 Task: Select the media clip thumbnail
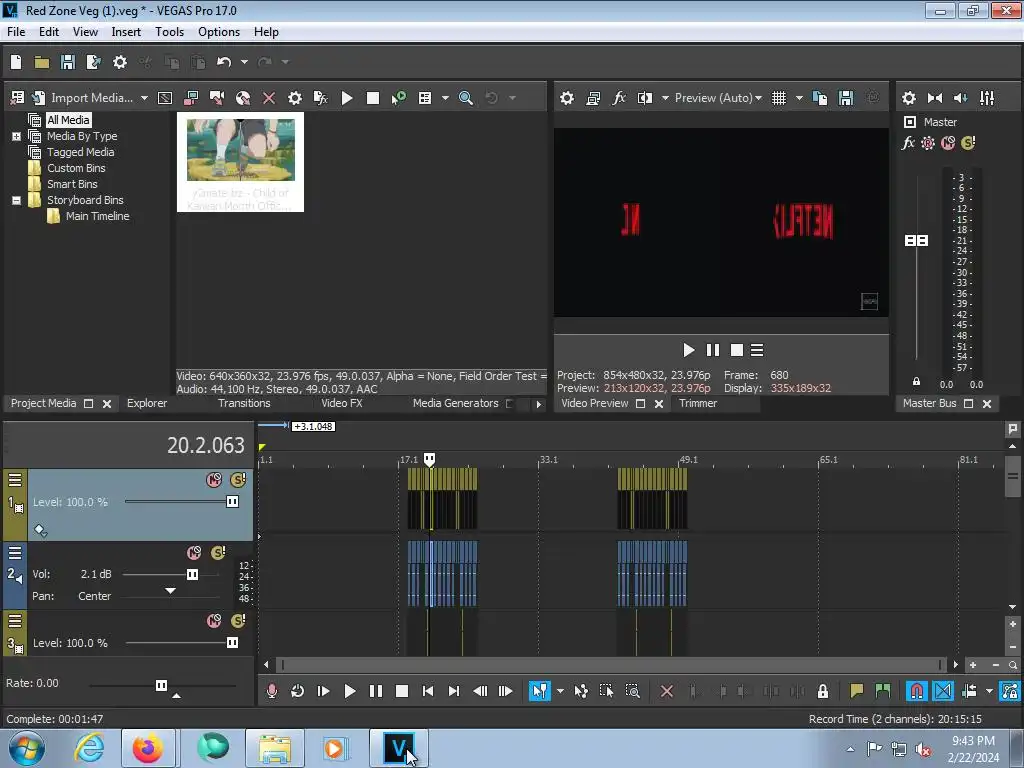240,162
